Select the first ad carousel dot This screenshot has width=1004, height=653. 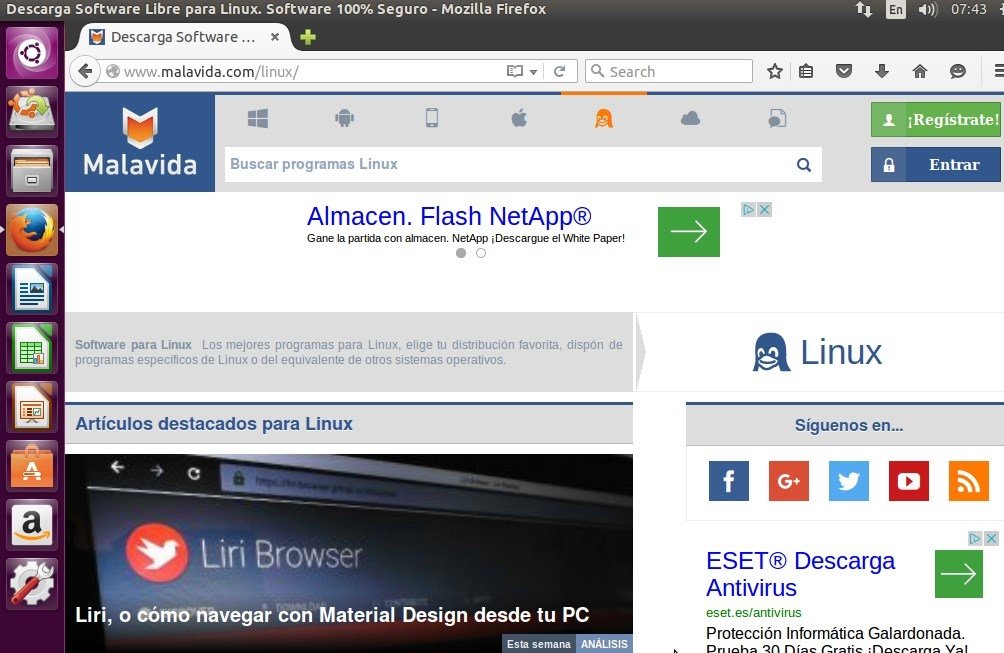coord(461,253)
